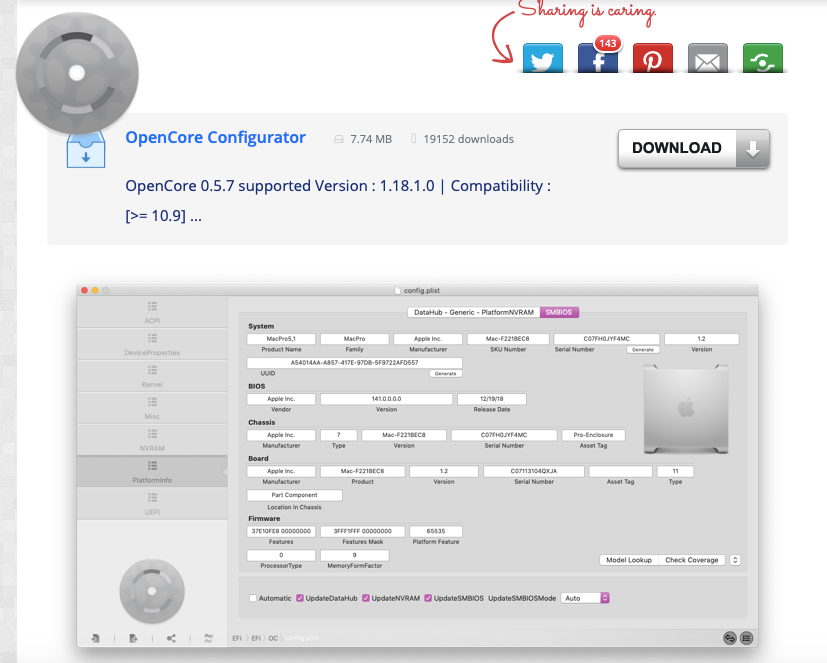Viewport: 827px width, 663px height.
Task: Click the Features Mask field
Action: coord(362,531)
